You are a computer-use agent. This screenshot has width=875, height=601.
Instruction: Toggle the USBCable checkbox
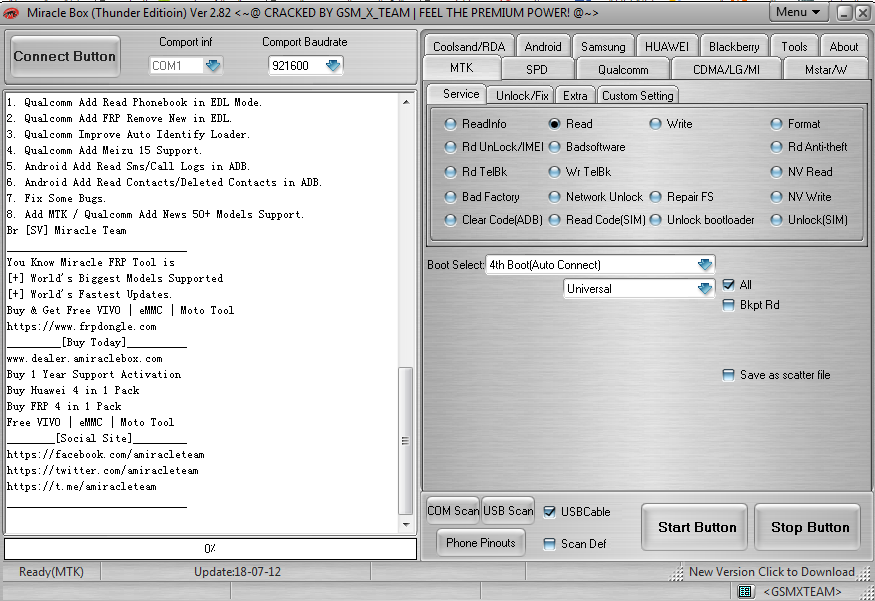pyautogui.click(x=550, y=512)
